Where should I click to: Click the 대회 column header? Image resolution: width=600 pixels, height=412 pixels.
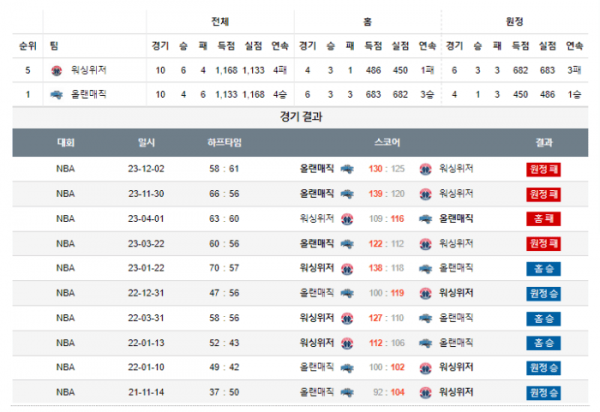point(65,143)
